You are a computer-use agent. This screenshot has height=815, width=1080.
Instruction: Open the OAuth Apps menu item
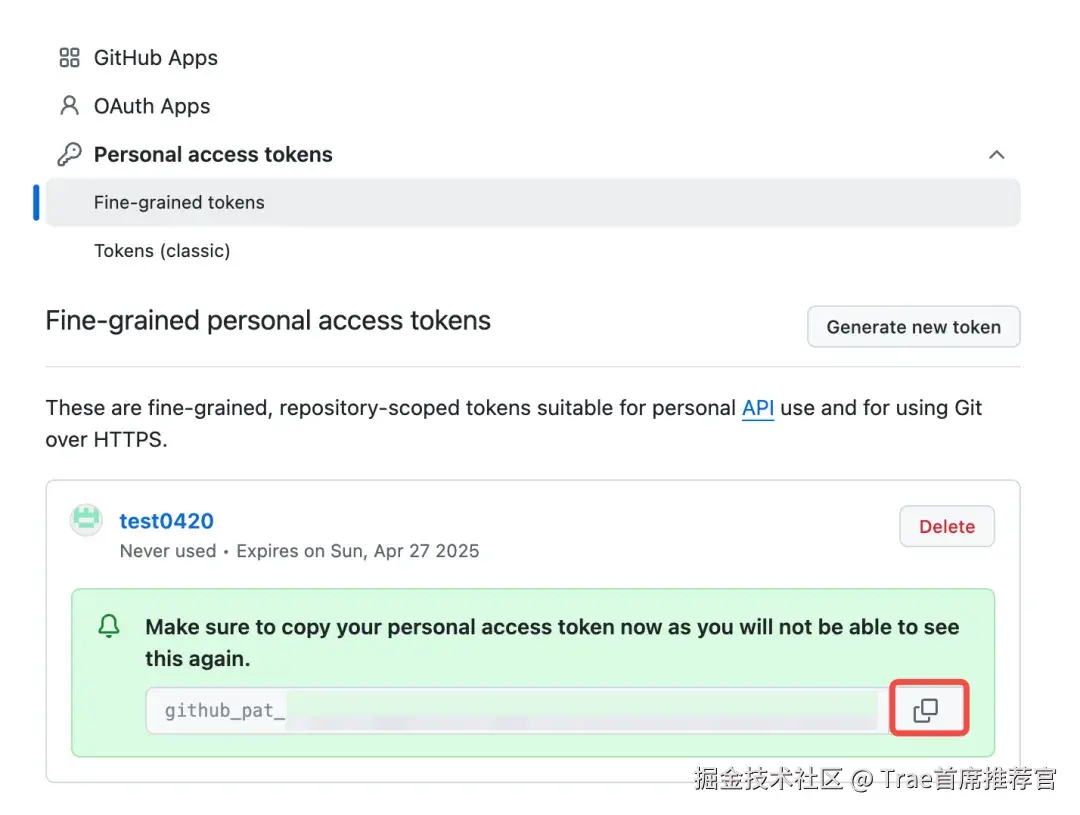(152, 106)
